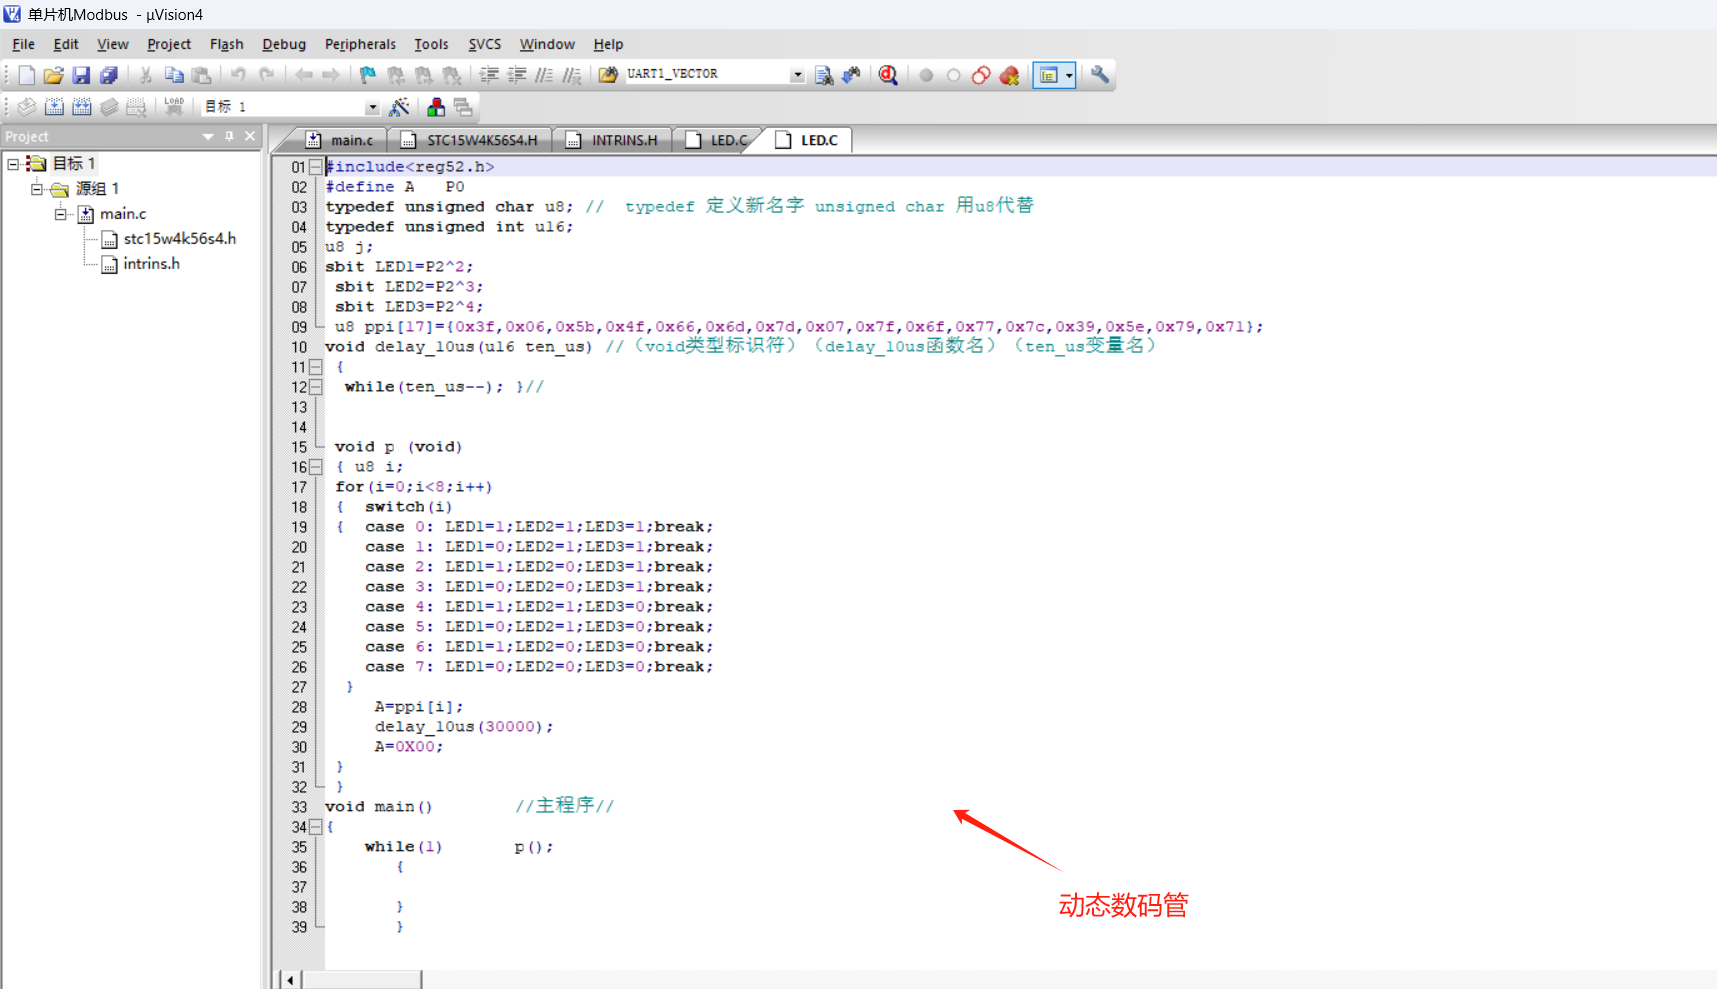Uncomment the selected lines
The image size is (1717, 989).
click(572, 75)
